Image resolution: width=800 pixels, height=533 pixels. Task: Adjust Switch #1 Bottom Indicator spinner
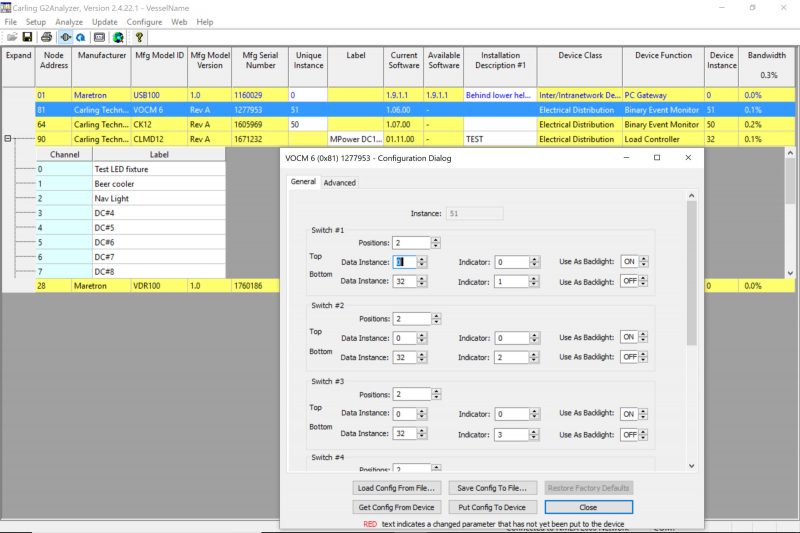coord(534,282)
